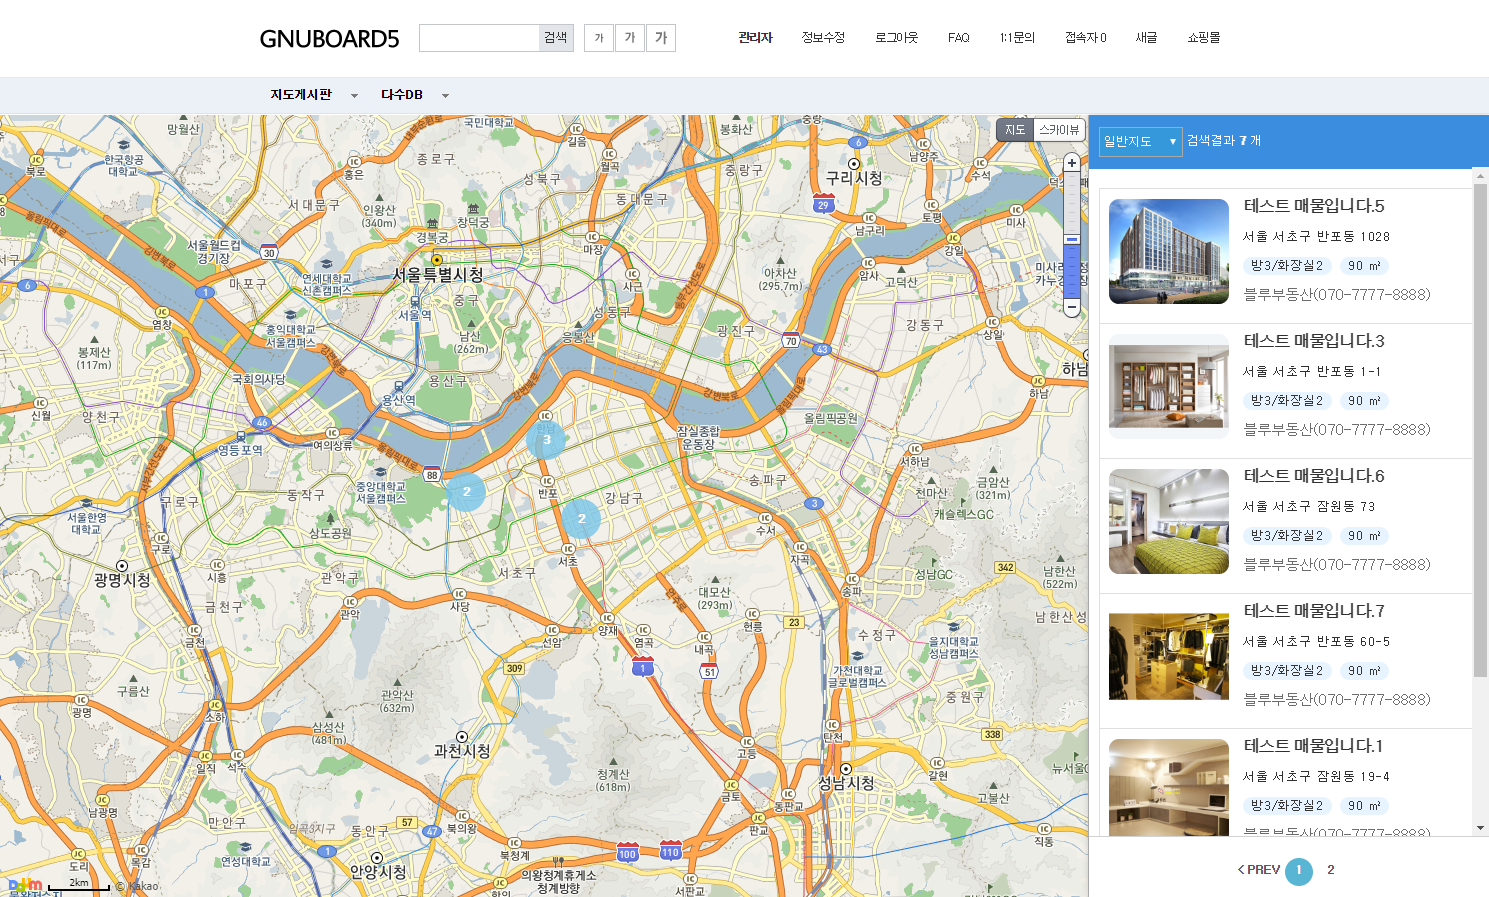Open the FAQ menu item
This screenshot has width=1489, height=897.
point(958,38)
